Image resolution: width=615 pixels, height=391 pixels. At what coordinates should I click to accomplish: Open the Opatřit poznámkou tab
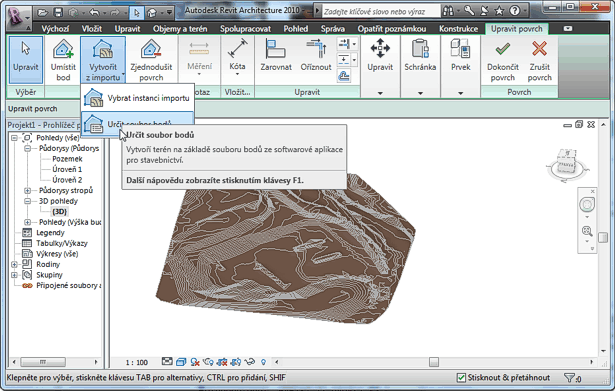click(392, 29)
